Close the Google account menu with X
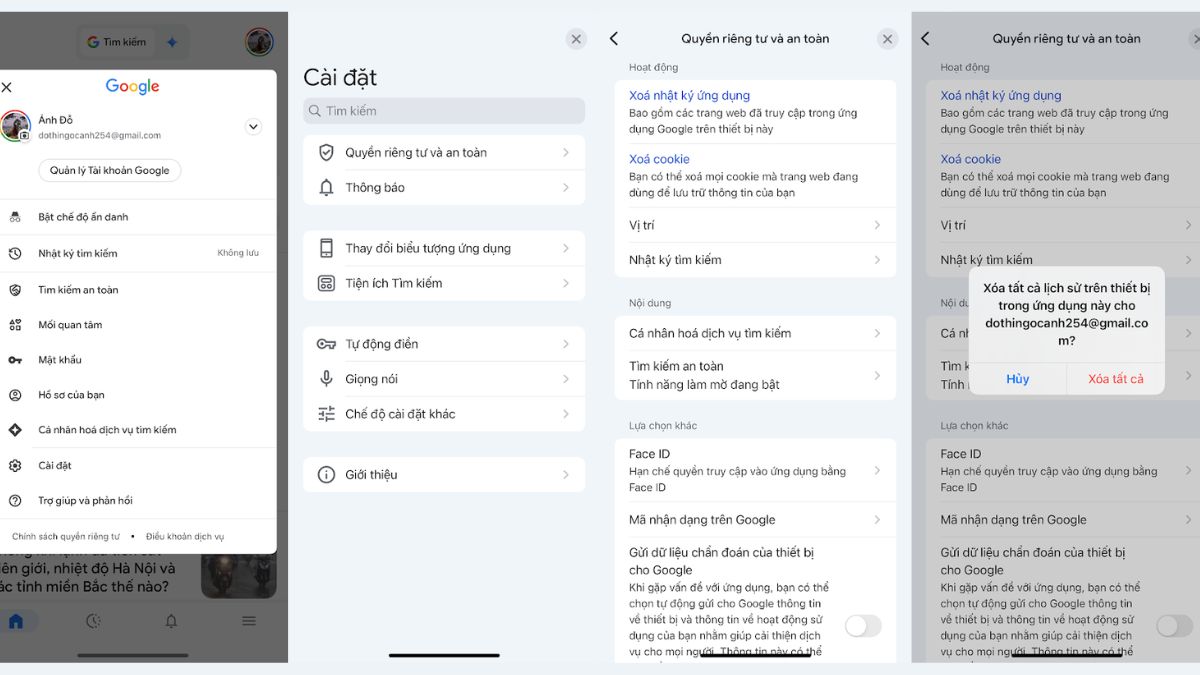 pyautogui.click(x=7, y=87)
